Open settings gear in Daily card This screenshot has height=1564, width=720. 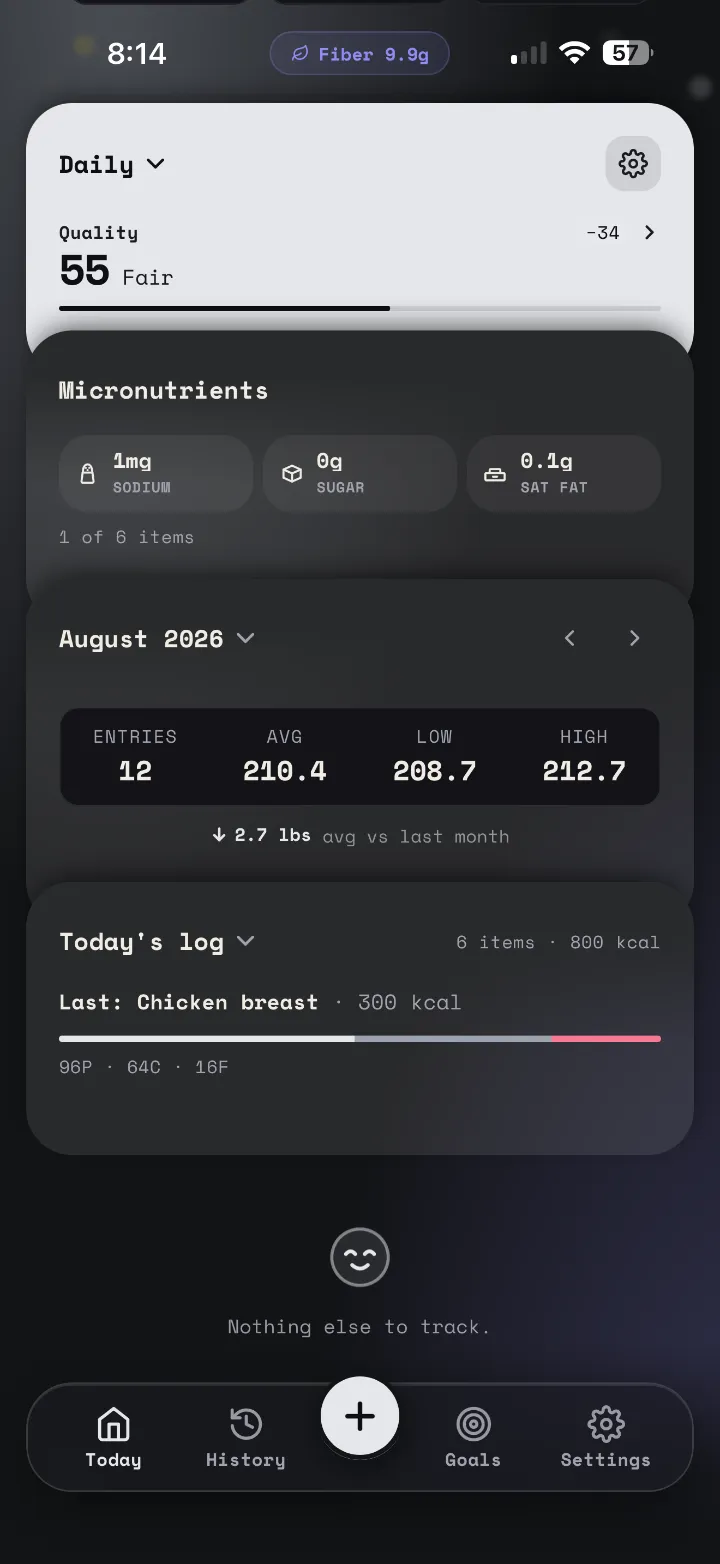coord(633,163)
